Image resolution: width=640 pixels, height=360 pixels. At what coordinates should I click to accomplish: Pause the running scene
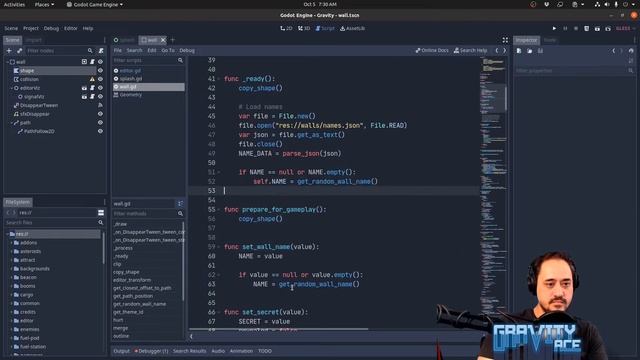click(565, 29)
